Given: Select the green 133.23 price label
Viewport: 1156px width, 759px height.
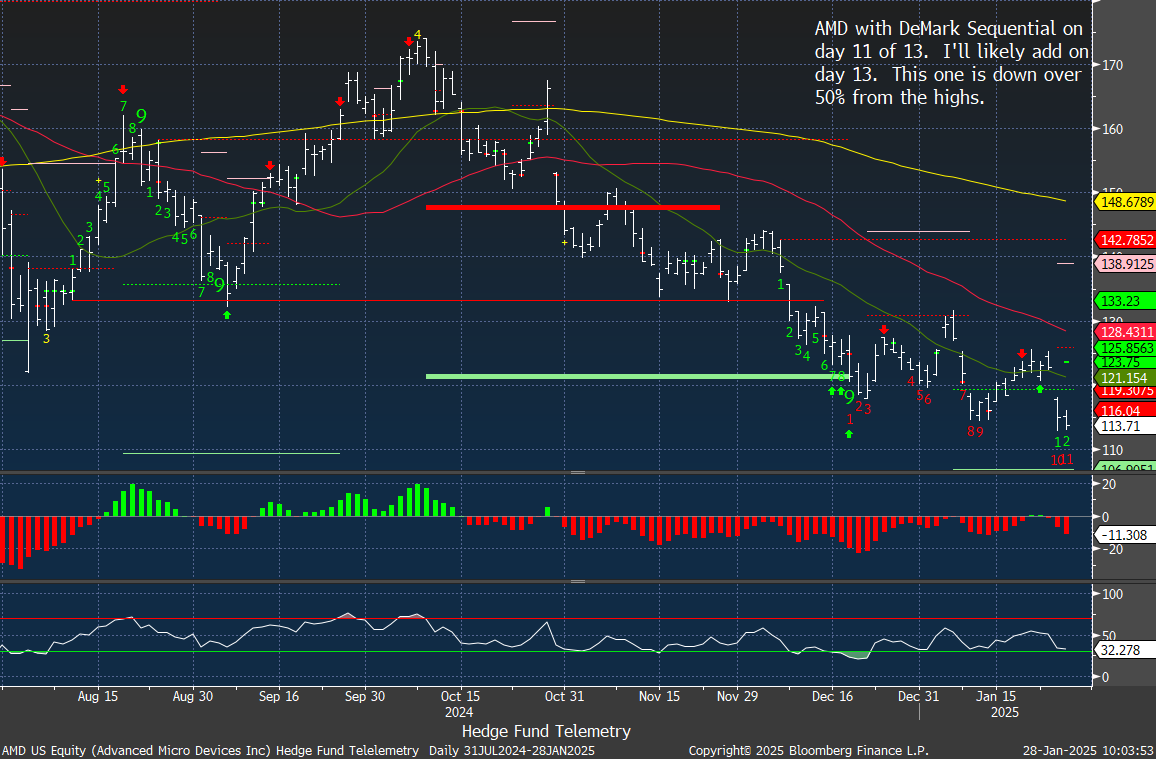Looking at the screenshot, I should click(x=1127, y=301).
